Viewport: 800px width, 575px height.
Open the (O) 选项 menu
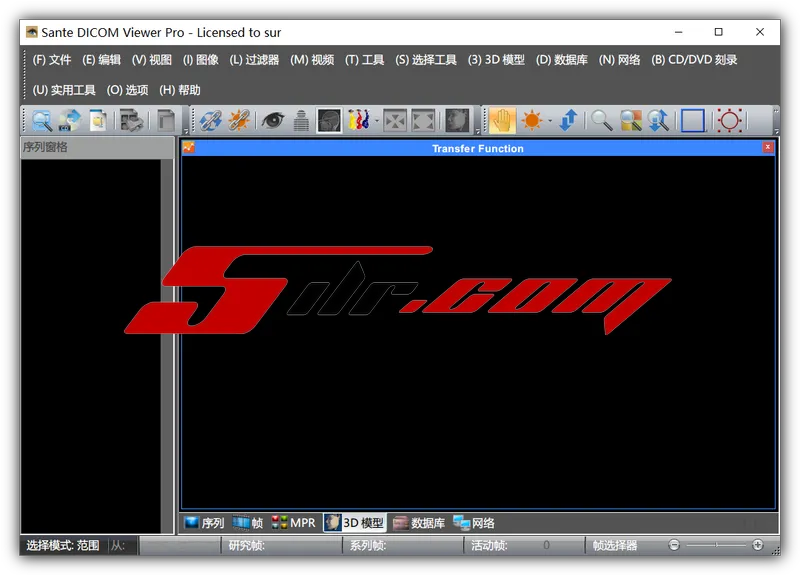point(127,90)
